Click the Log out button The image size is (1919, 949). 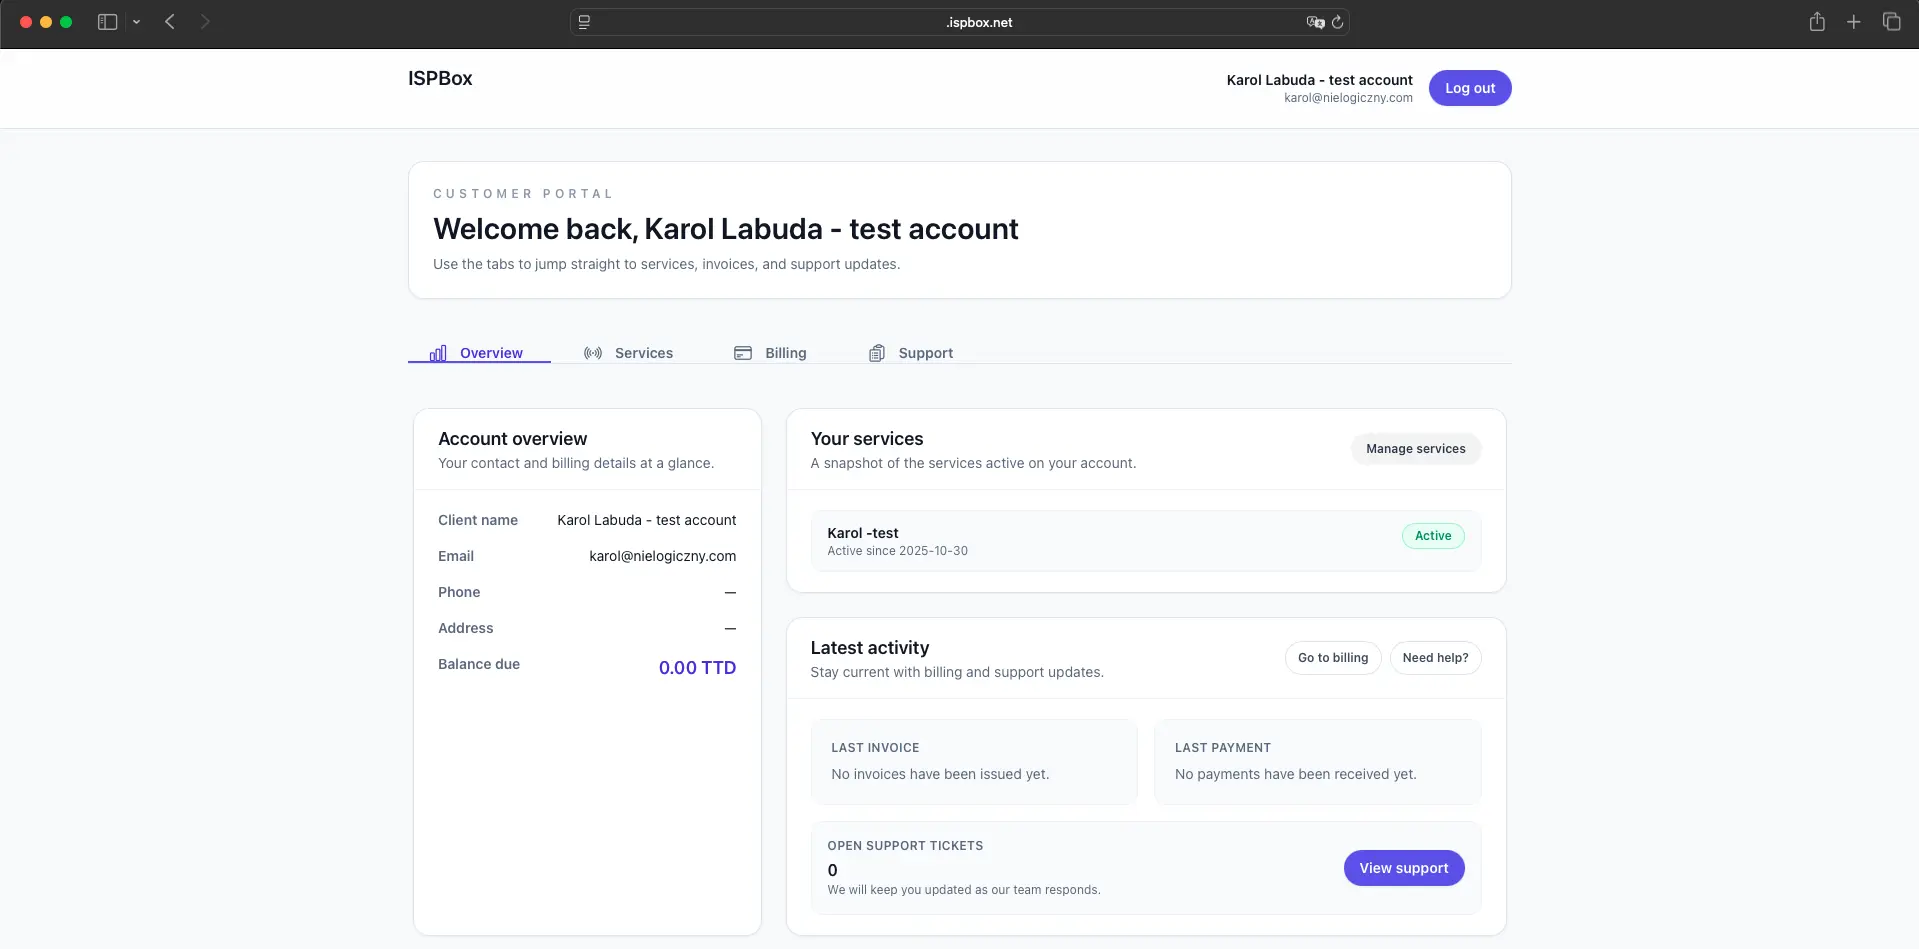pos(1469,87)
